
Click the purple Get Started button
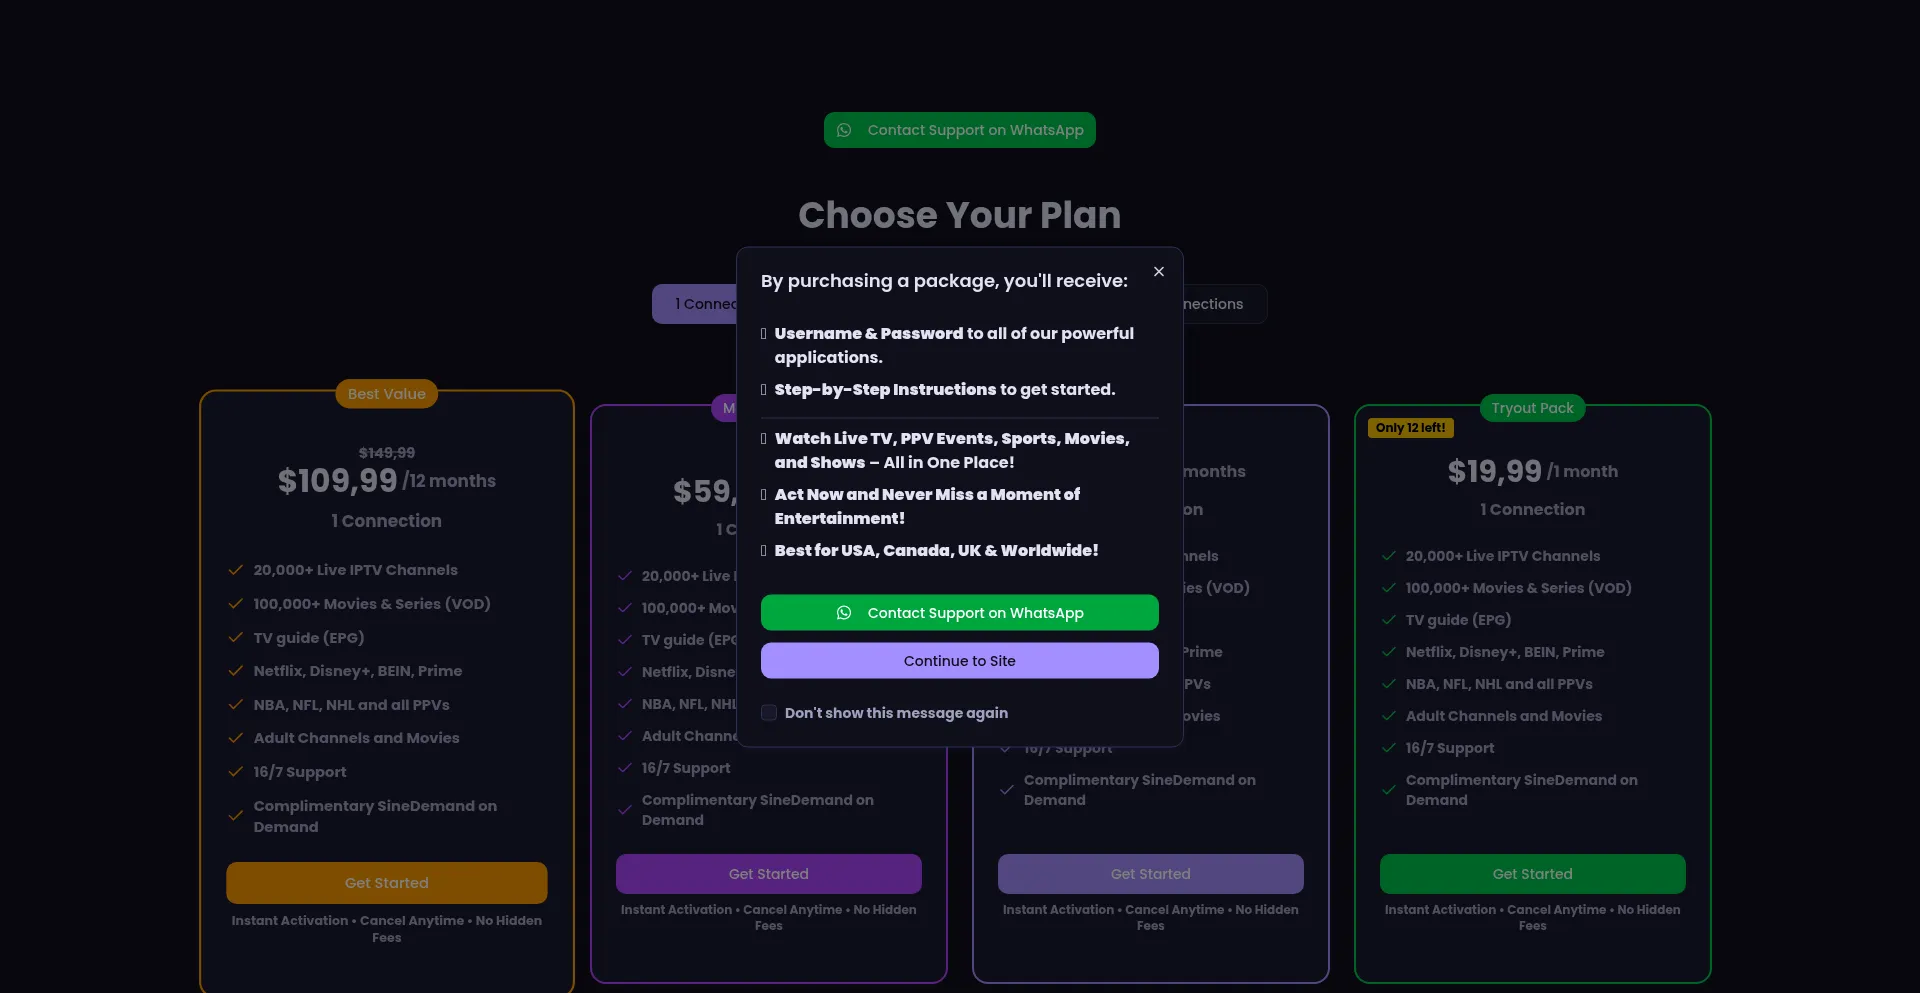pos(768,874)
